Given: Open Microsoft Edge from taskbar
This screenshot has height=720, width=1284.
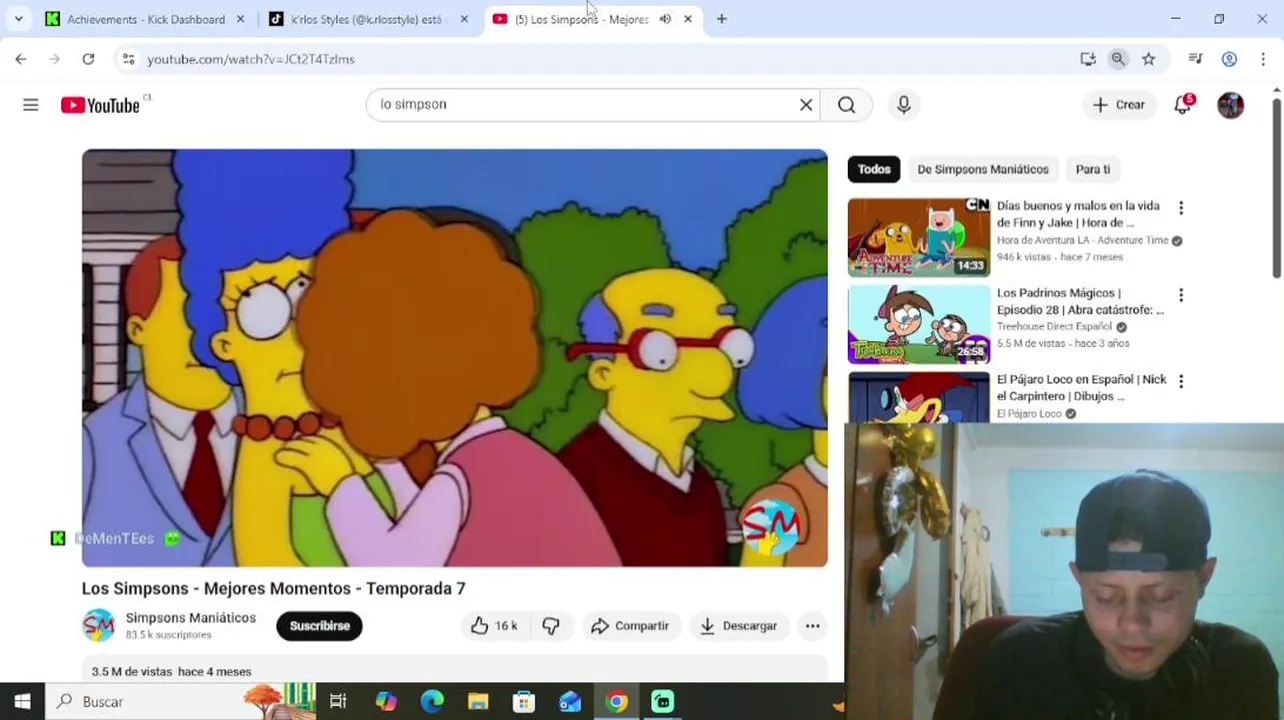Looking at the screenshot, I should pyautogui.click(x=432, y=702).
